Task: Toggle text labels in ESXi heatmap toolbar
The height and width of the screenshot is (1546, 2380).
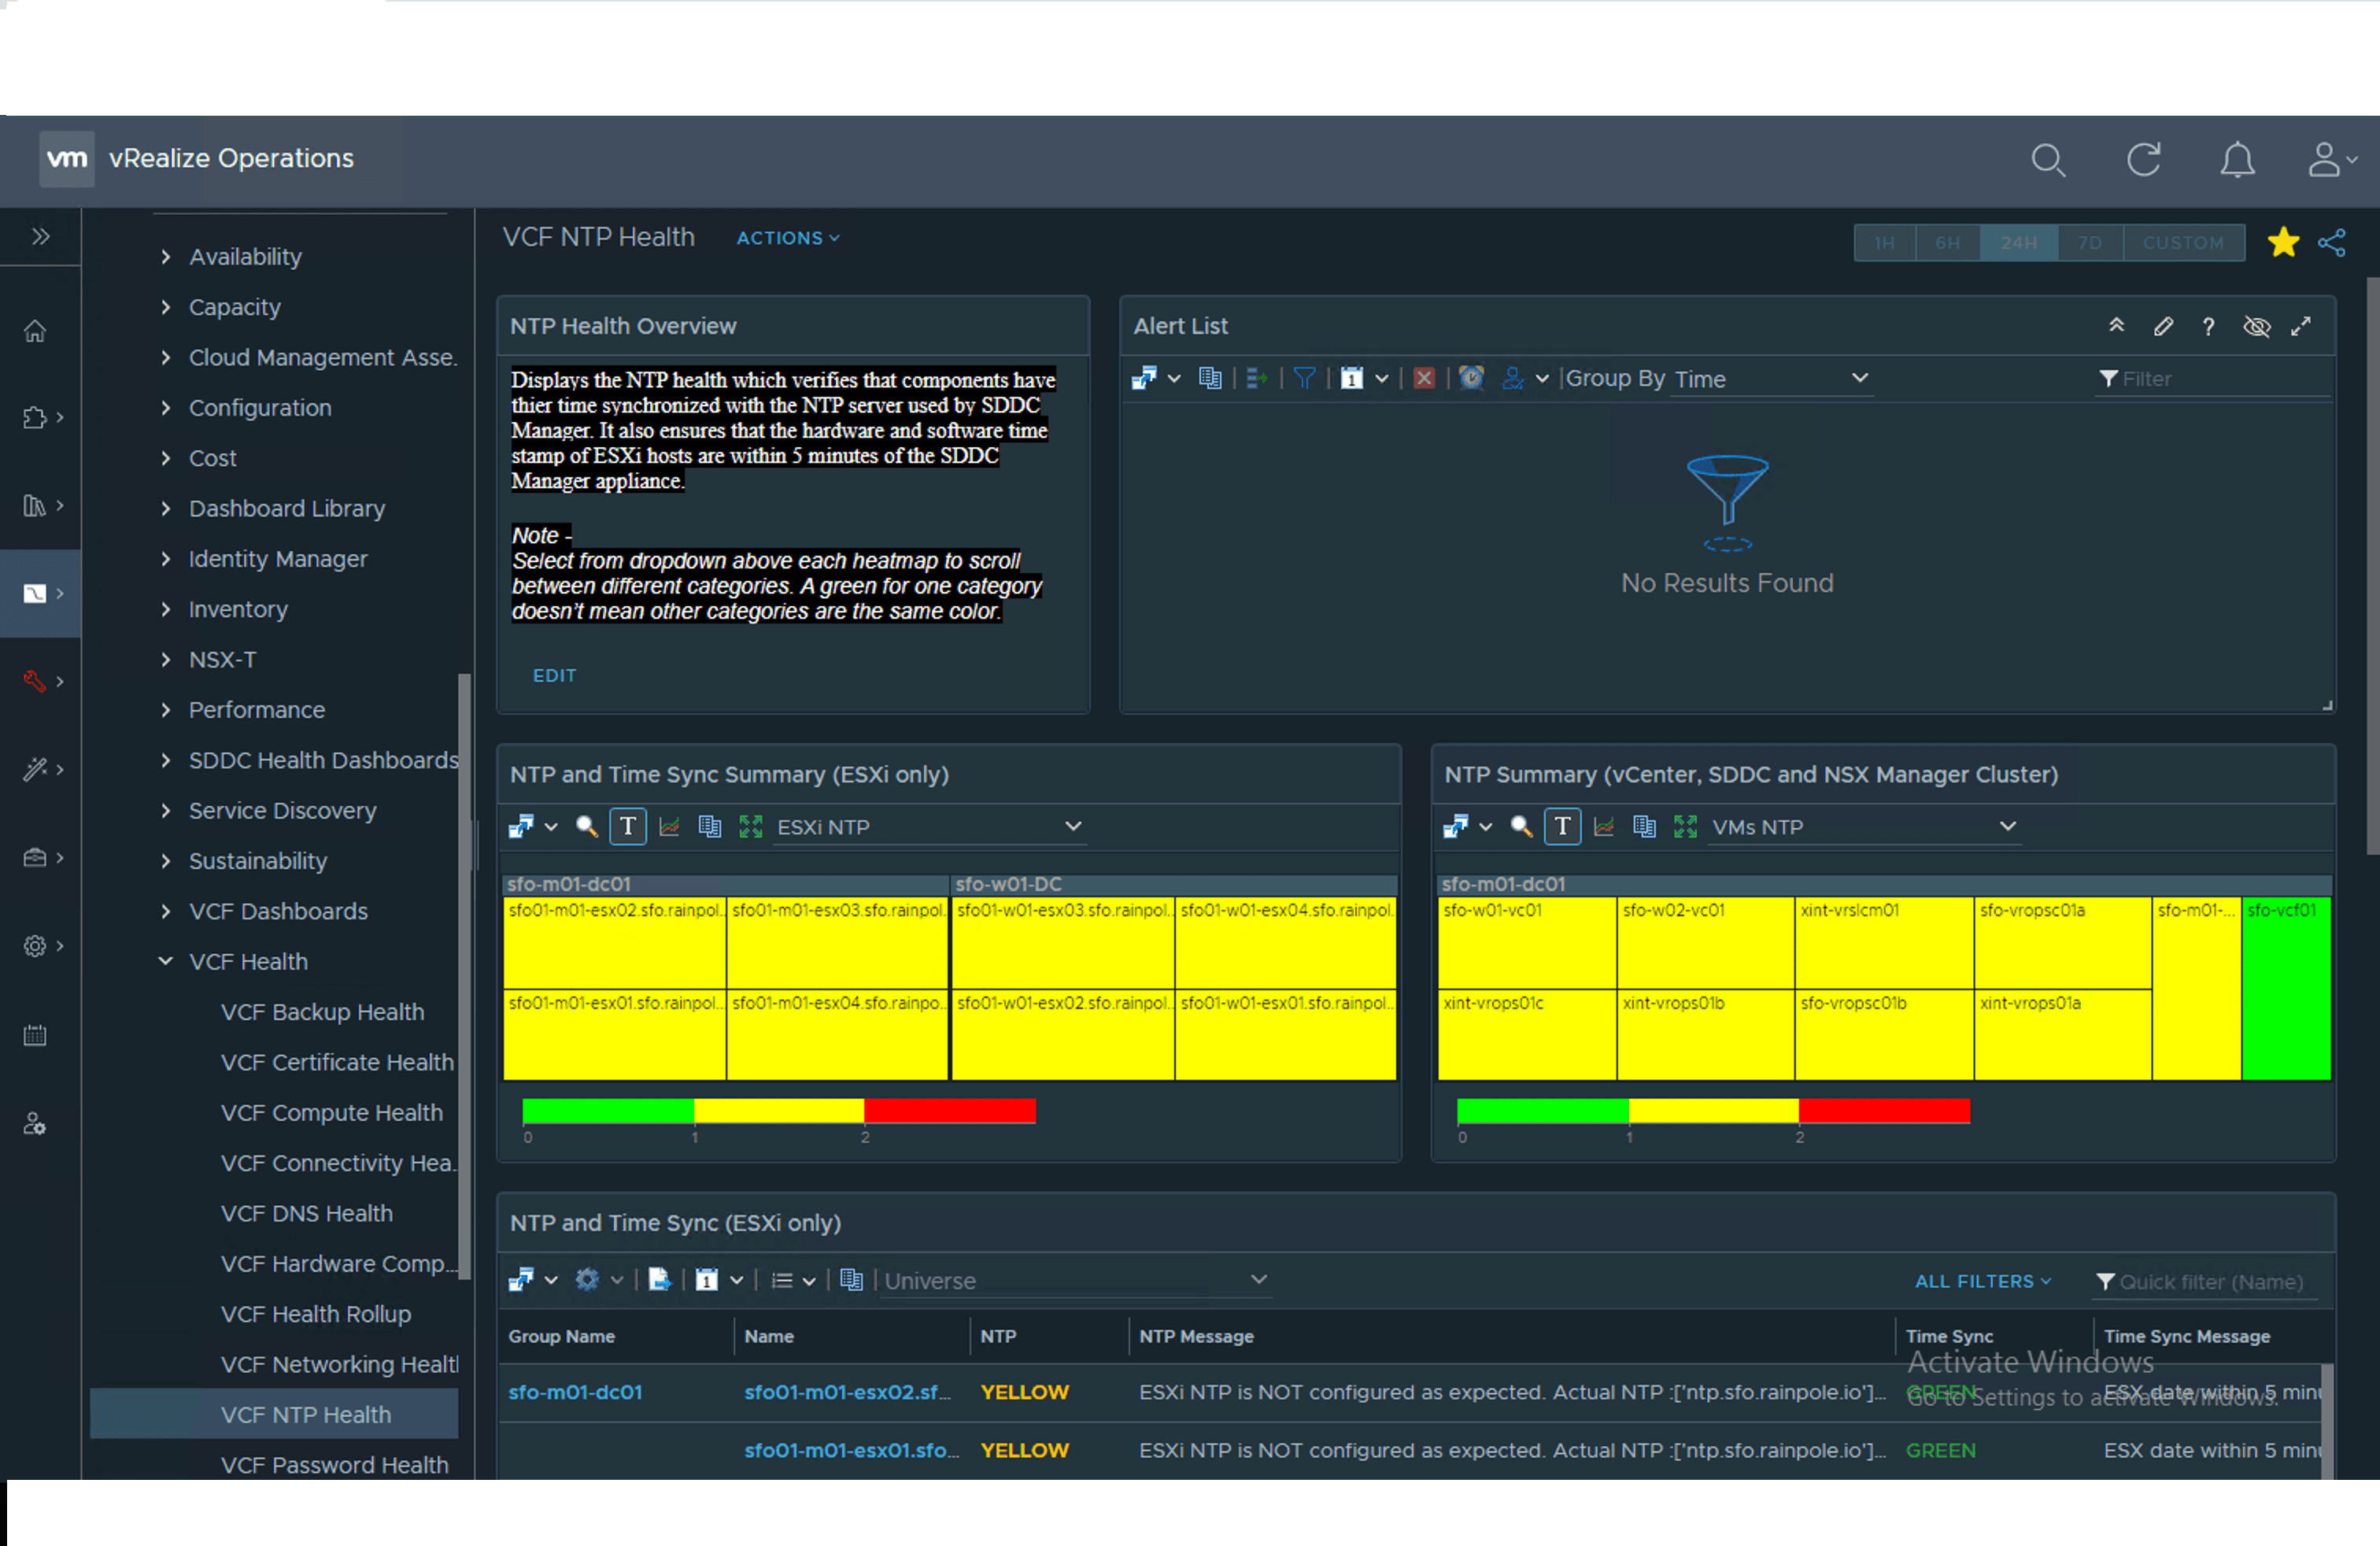Action: coord(627,826)
